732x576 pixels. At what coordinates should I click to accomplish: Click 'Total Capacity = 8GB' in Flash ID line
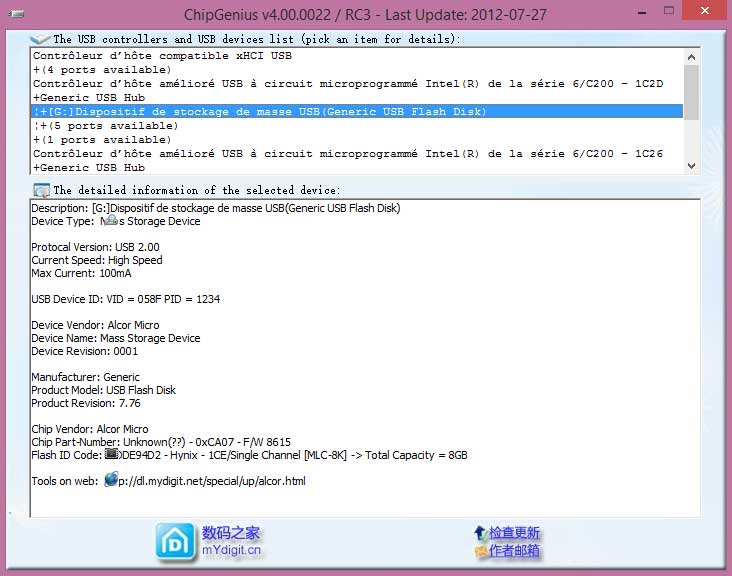pyautogui.click(x=416, y=455)
